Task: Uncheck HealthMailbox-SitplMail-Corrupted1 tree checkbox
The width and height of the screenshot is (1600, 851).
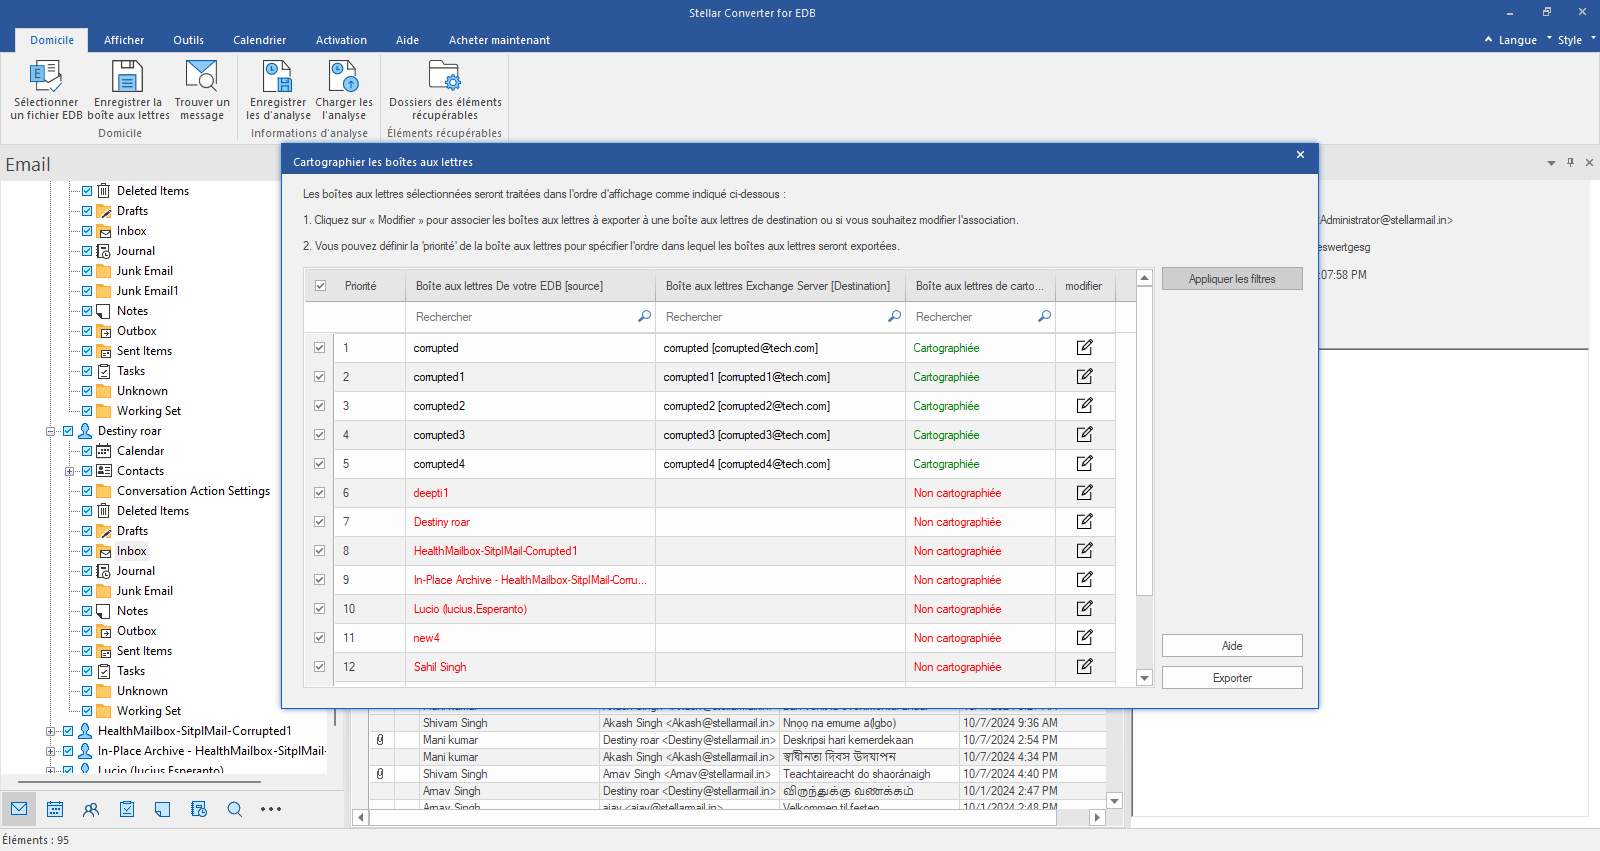Action: 68,731
